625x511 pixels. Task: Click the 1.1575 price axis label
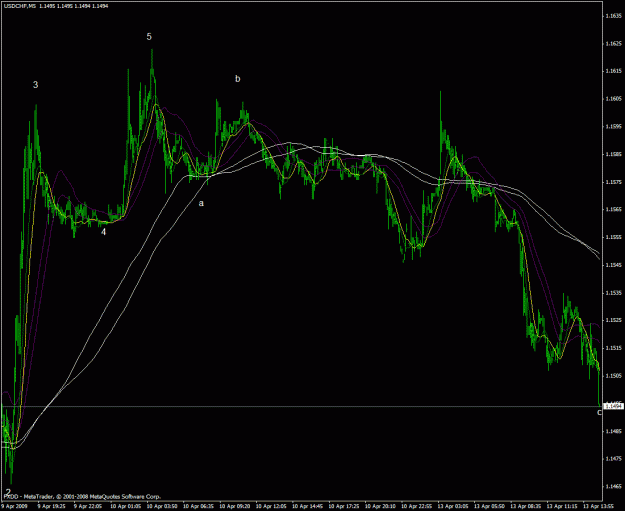click(x=613, y=182)
